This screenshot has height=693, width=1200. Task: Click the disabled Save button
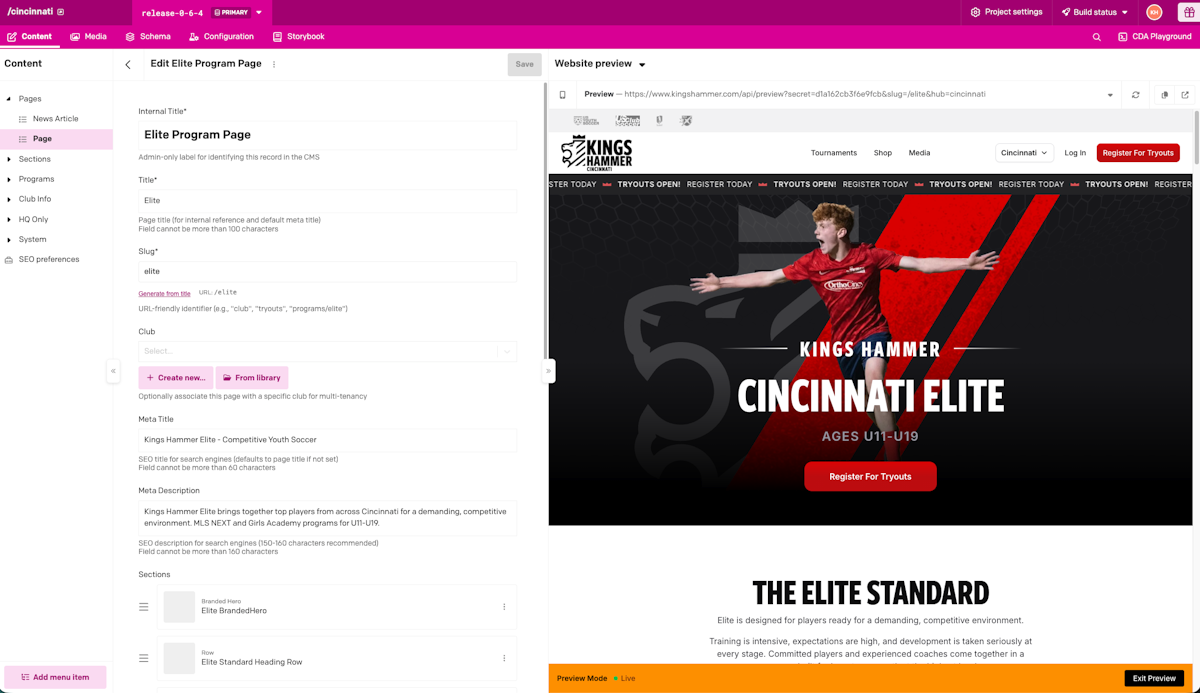(524, 64)
